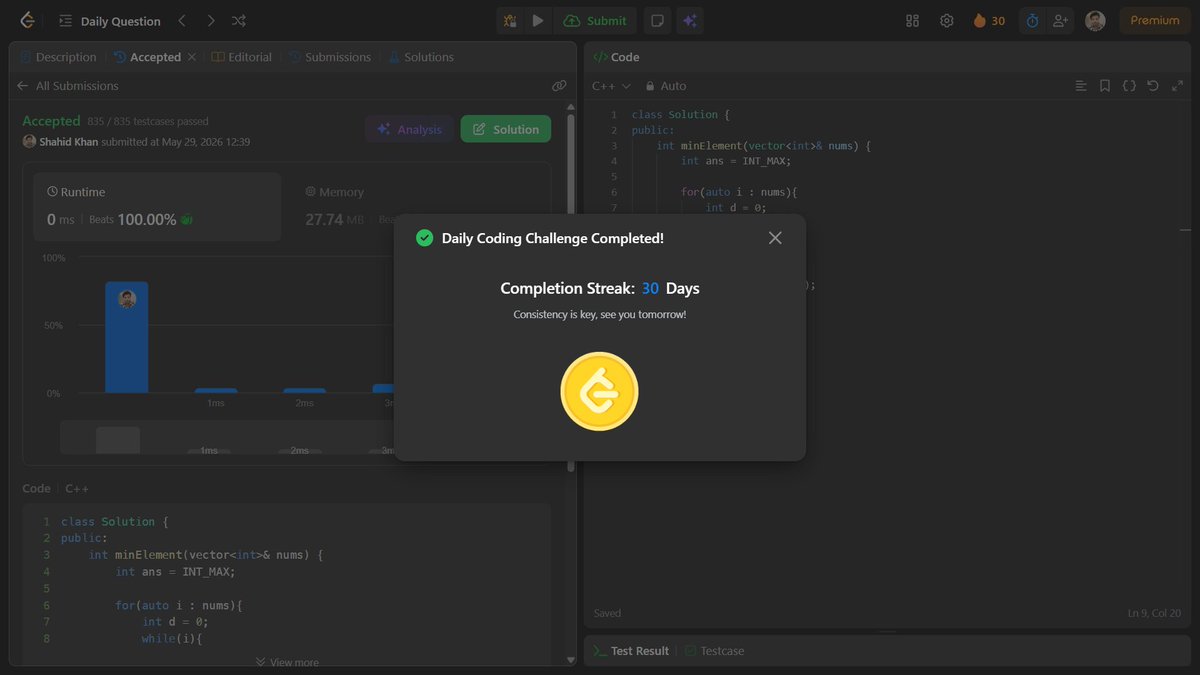This screenshot has width=1200, height=675.
Task: Click the Analysis button
Action: point(409,129)
